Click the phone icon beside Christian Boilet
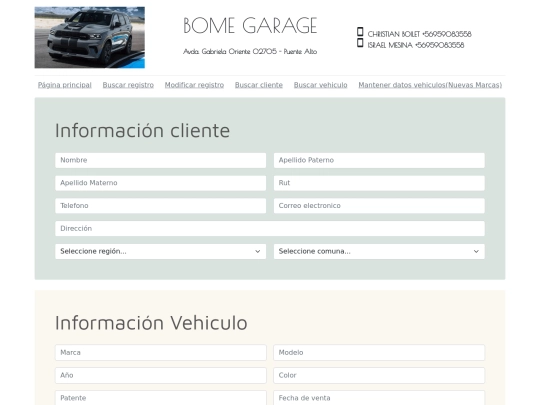Screen dimensions: 540x405 coord(360,32)
